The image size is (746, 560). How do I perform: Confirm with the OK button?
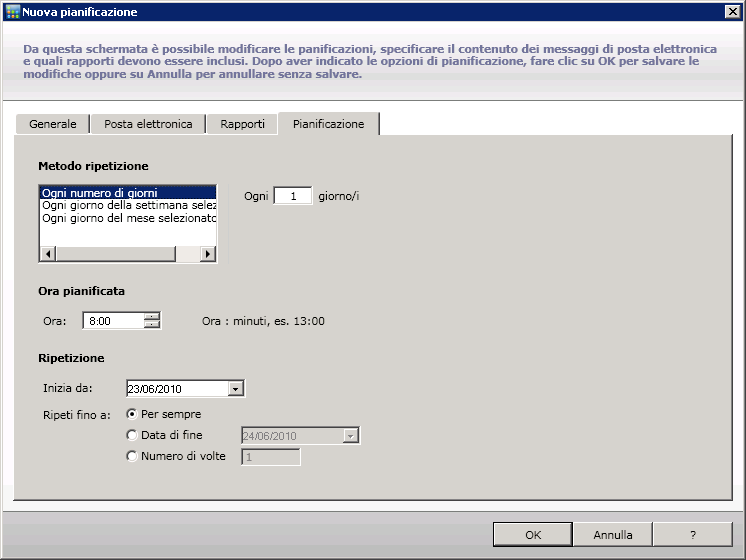click(533, 535)
